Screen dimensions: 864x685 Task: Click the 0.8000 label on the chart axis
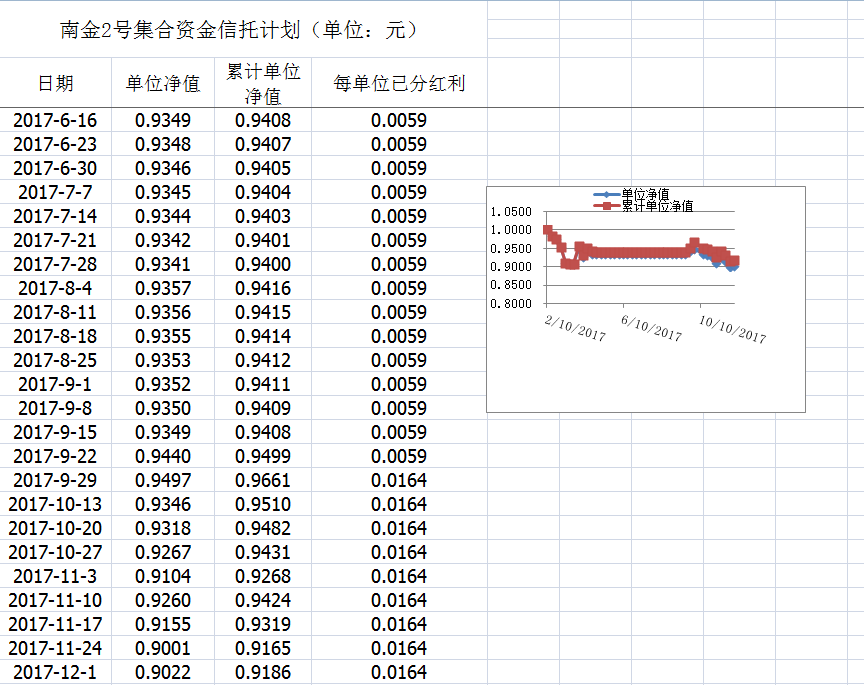[512, 303]
